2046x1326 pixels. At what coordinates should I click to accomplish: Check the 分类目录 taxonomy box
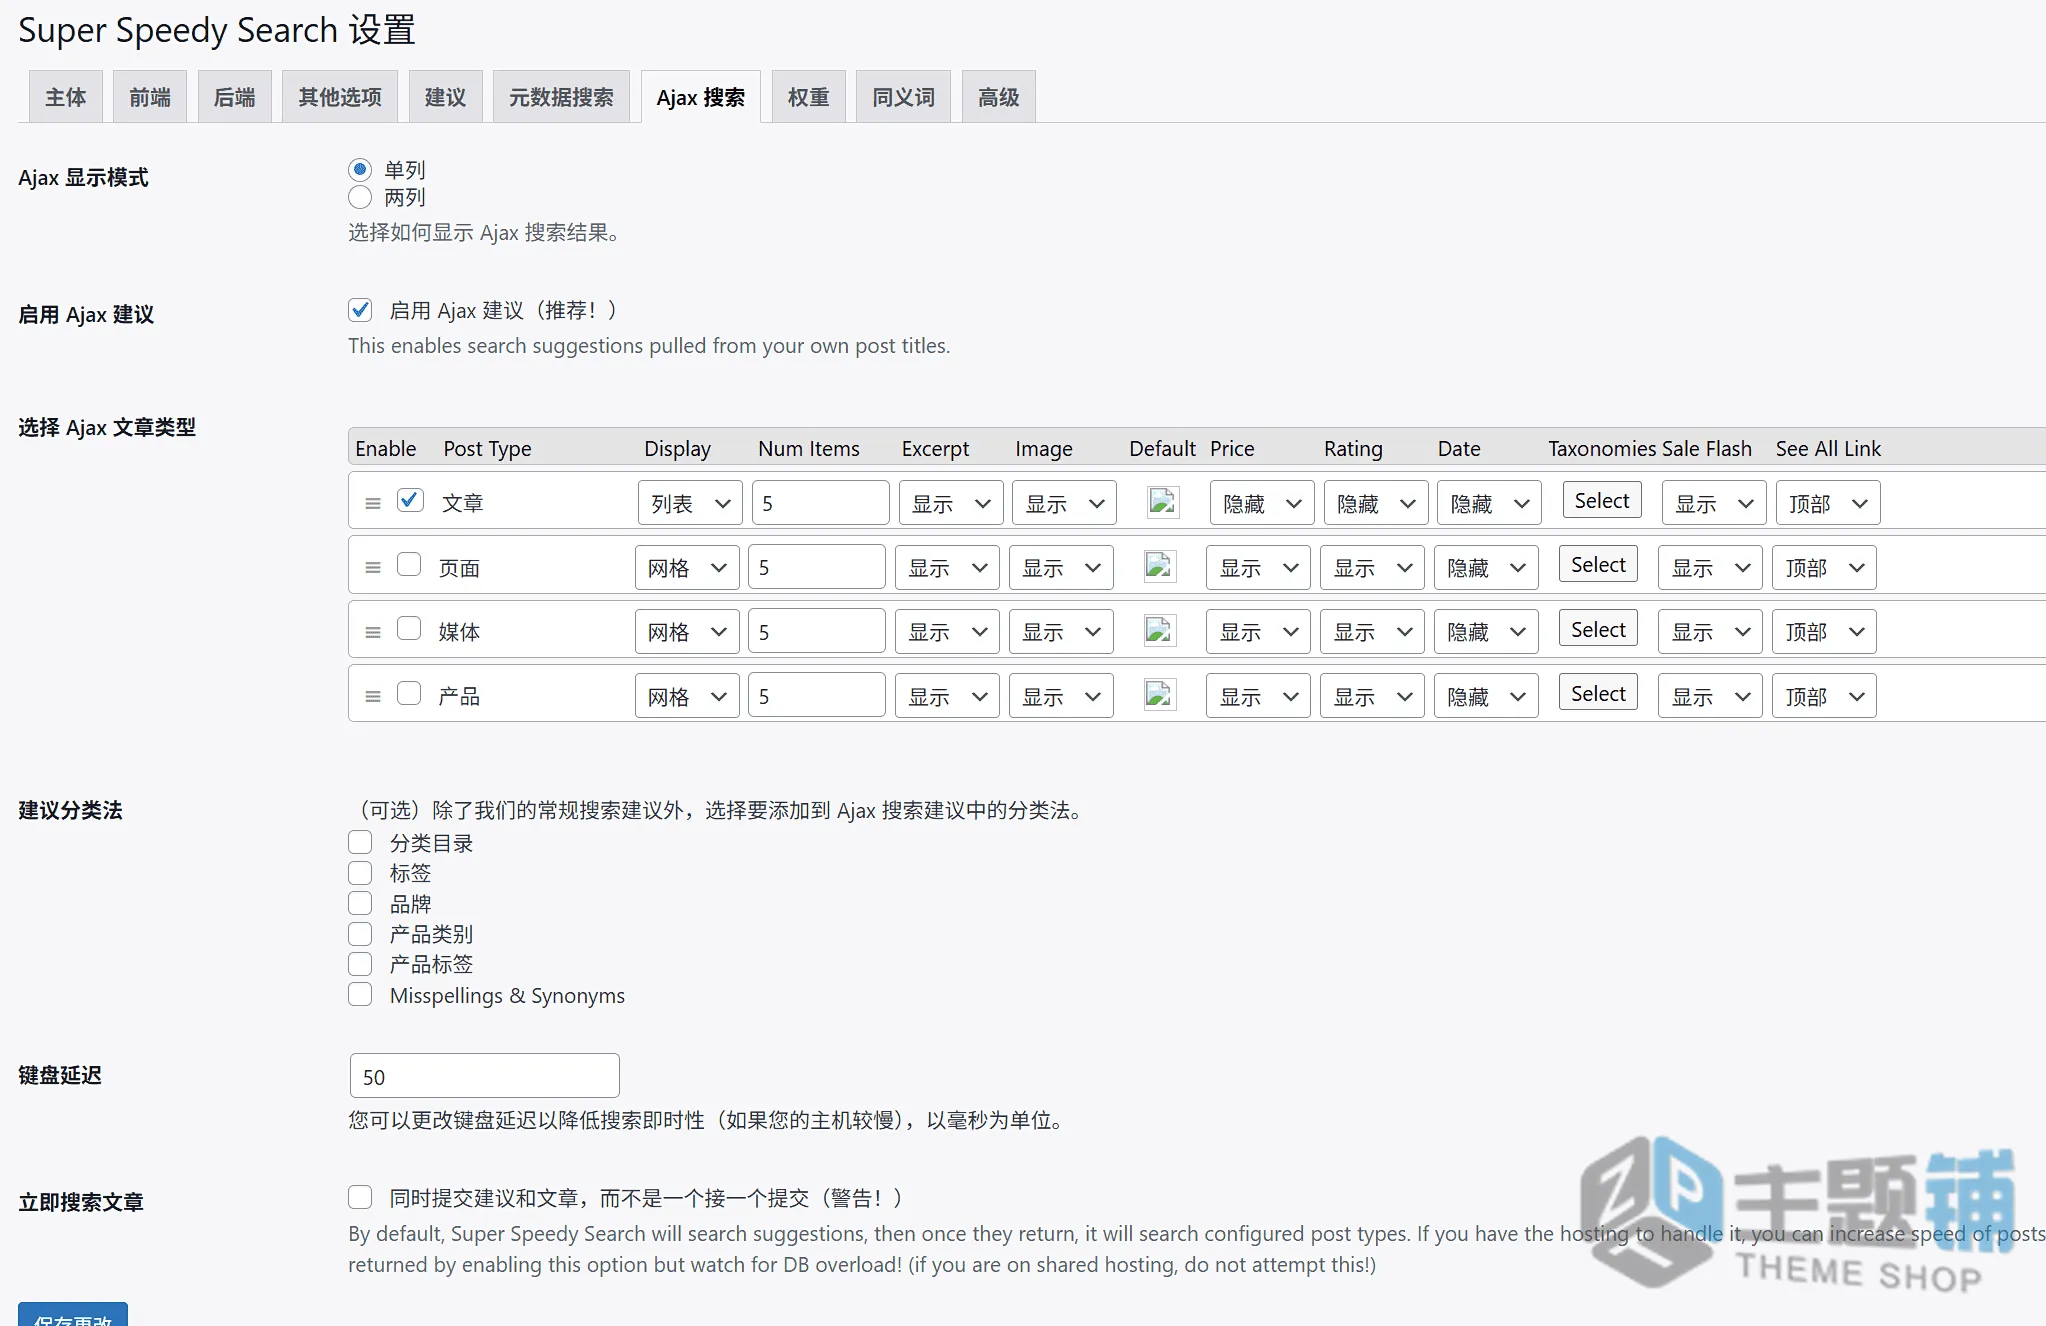(360, 842)
